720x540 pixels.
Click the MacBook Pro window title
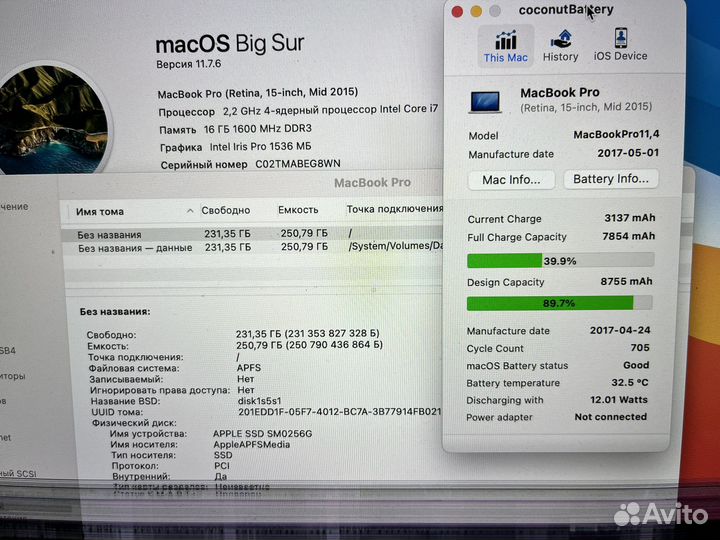(x=372, y=182)
